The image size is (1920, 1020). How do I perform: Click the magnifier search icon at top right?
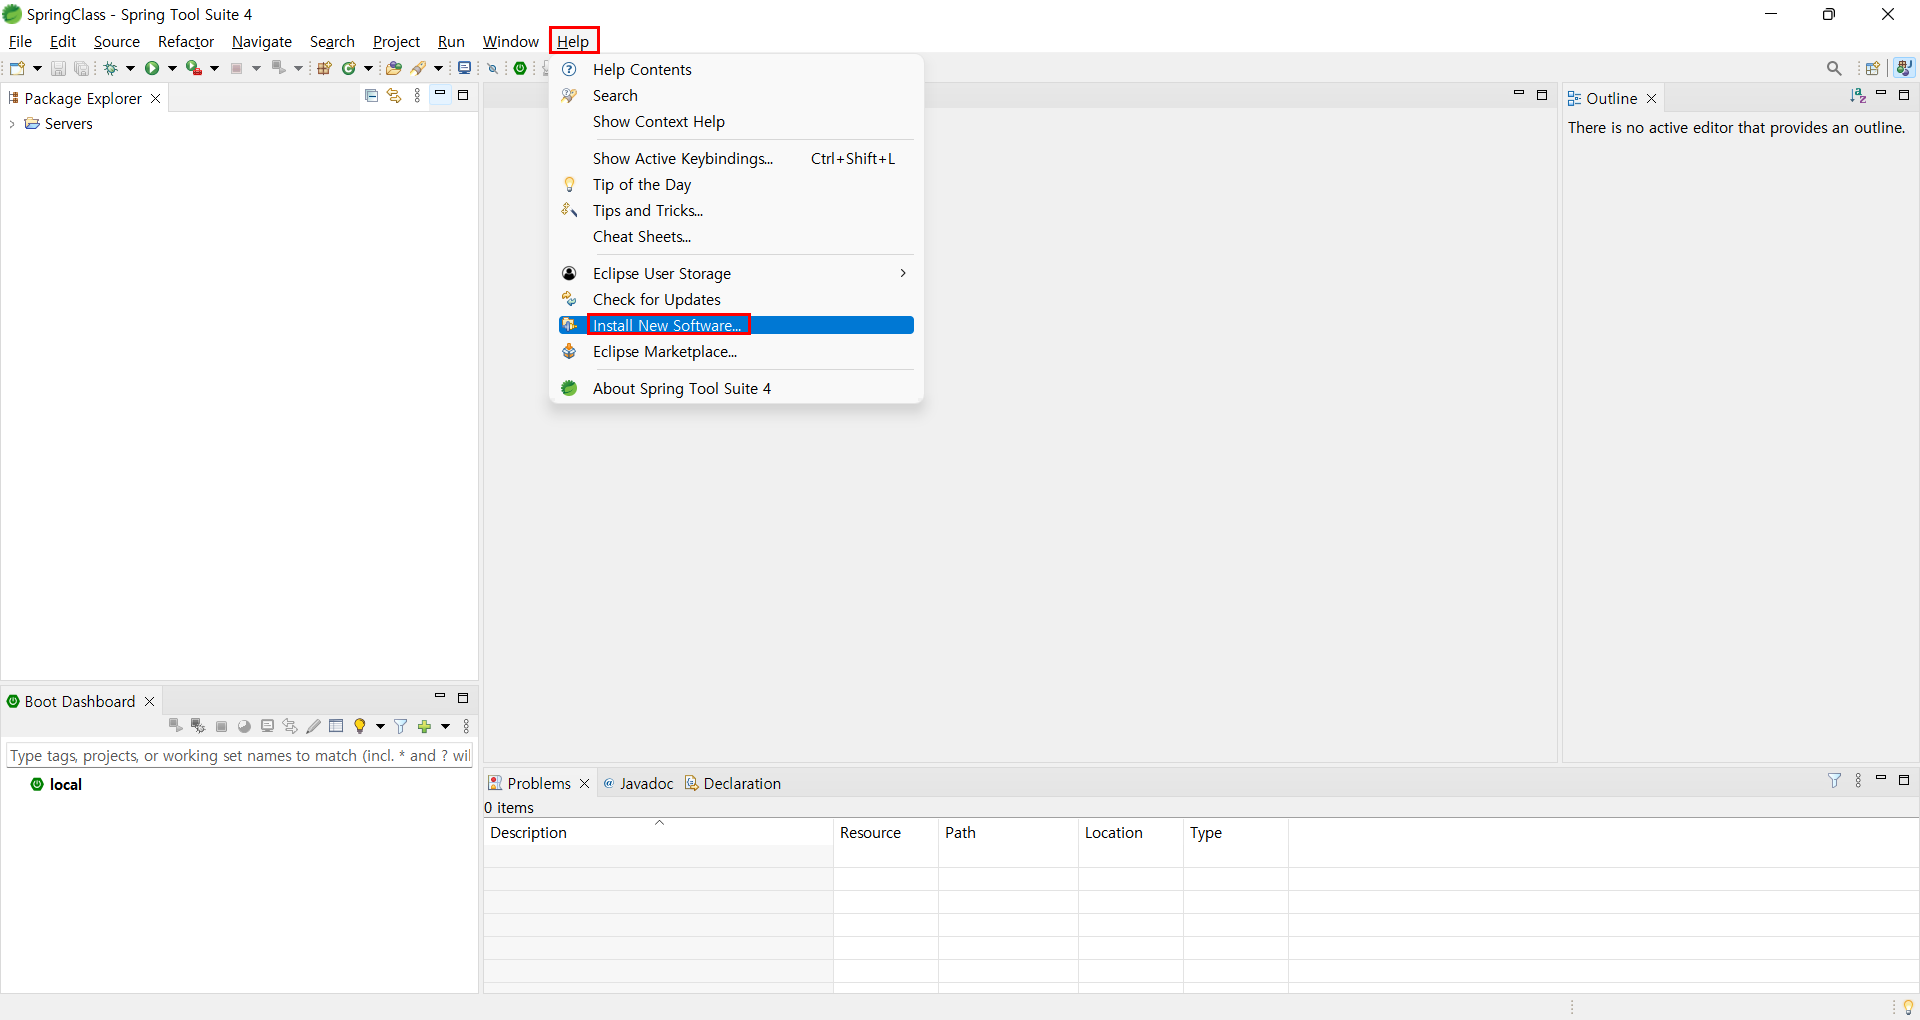1834,68
